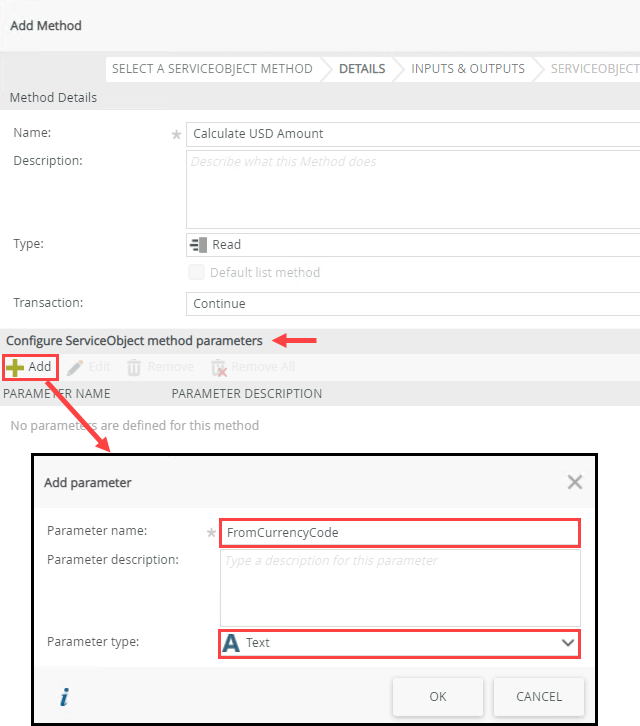Open the Type dropdown showing Read
640x726 pixels.
coord(413,244)
